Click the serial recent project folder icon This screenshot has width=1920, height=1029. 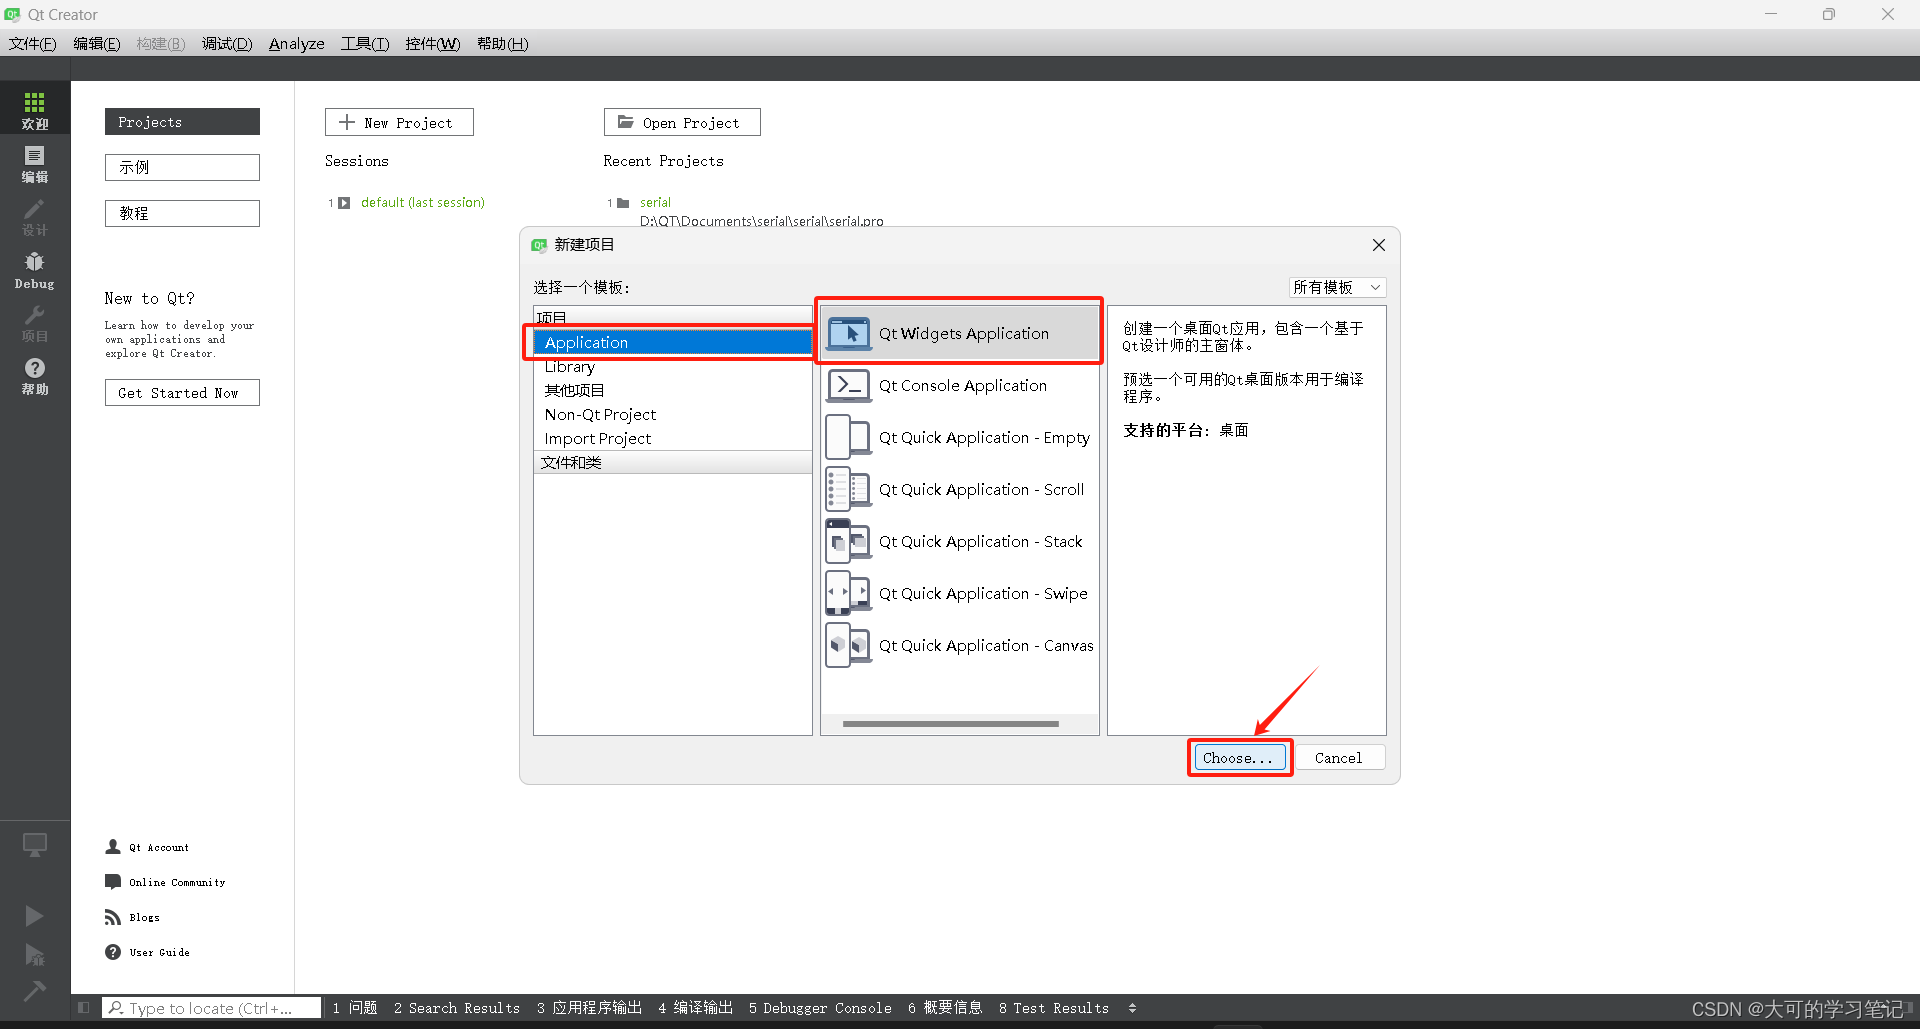[624, 203]
